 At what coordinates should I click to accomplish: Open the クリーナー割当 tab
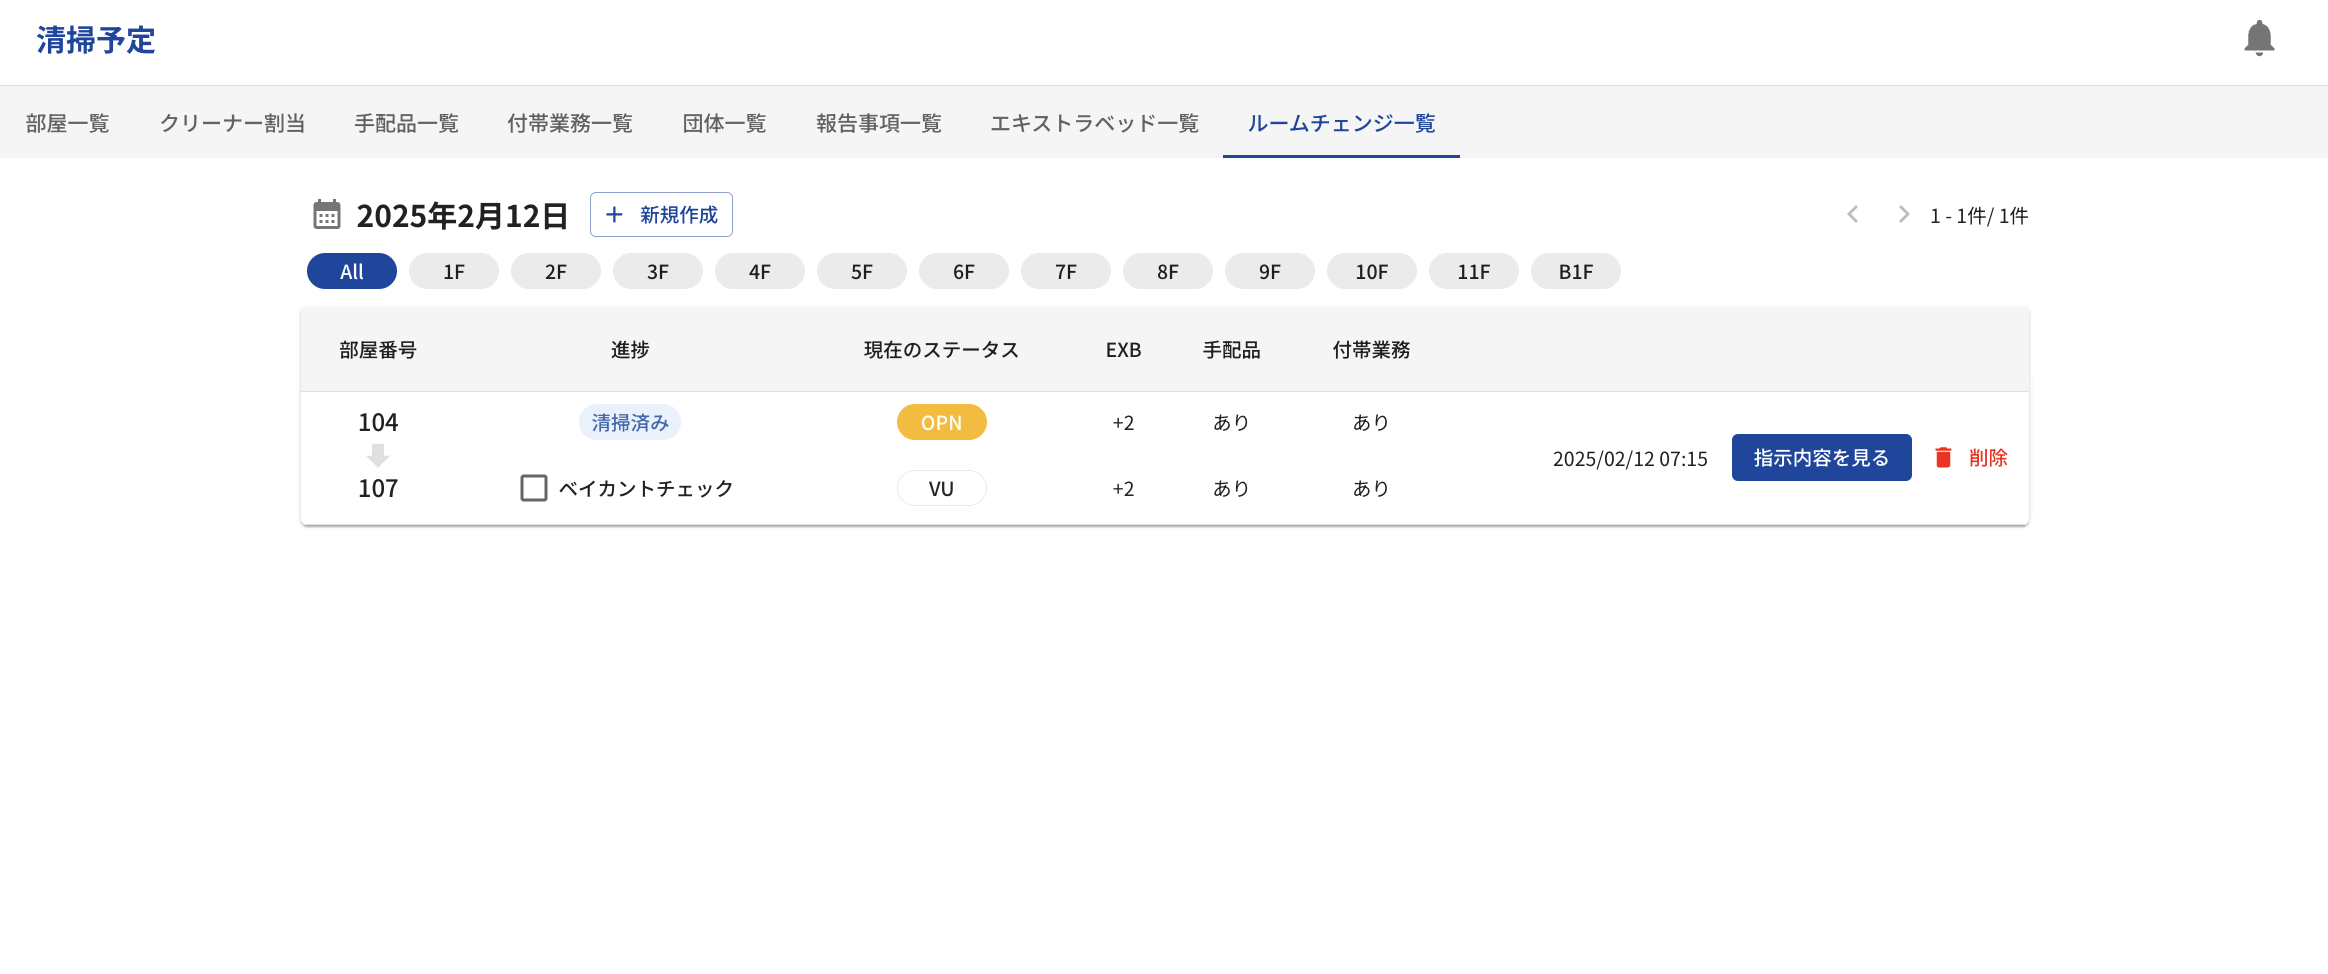[x=232, y=123]
